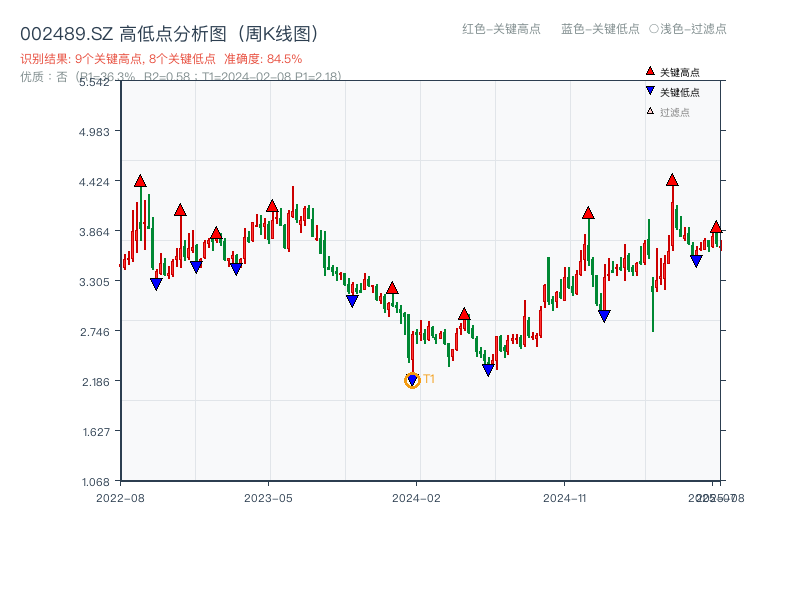Select the third blue key-low triangle from the left
Viewport: 800px width, 600px height.
click(x=236, y=269)
